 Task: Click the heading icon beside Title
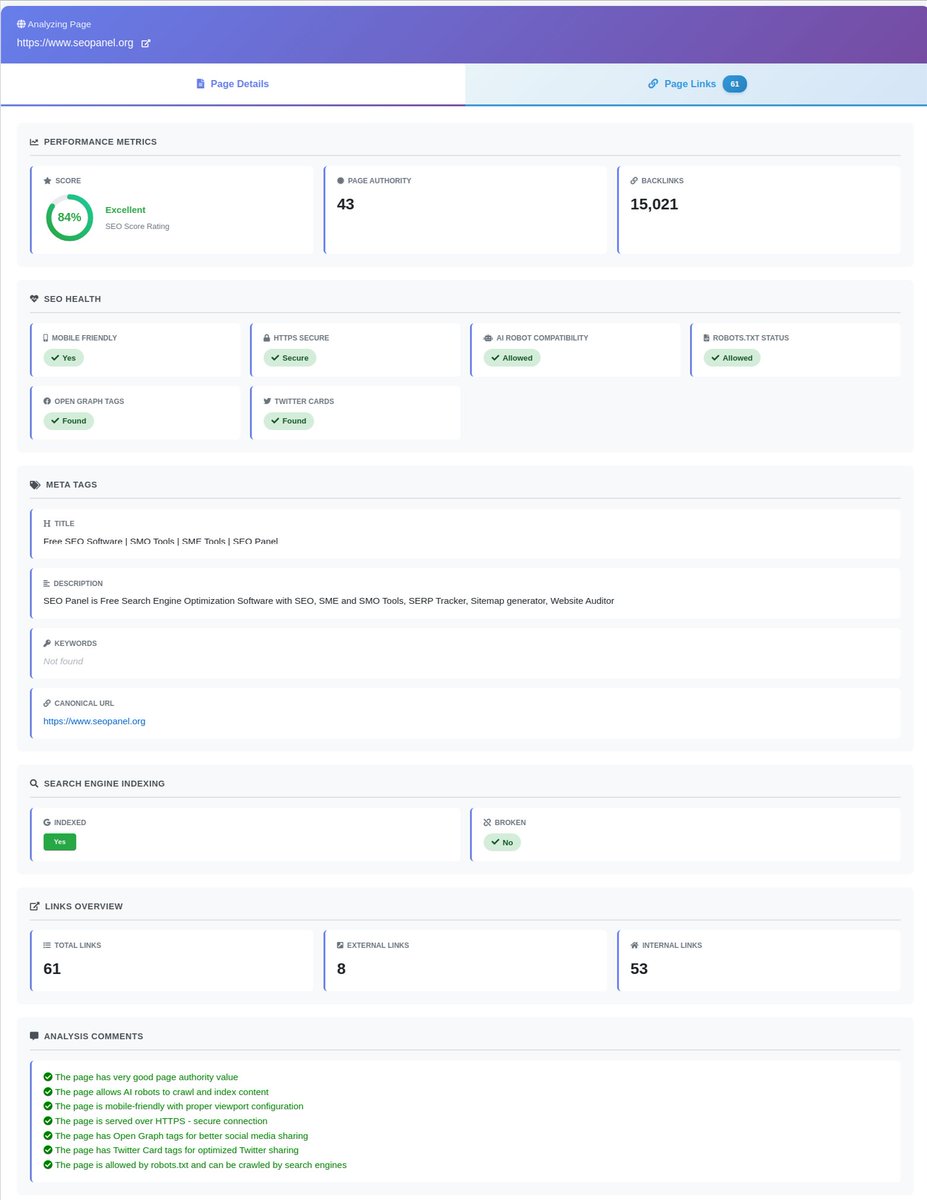(47, 523)
